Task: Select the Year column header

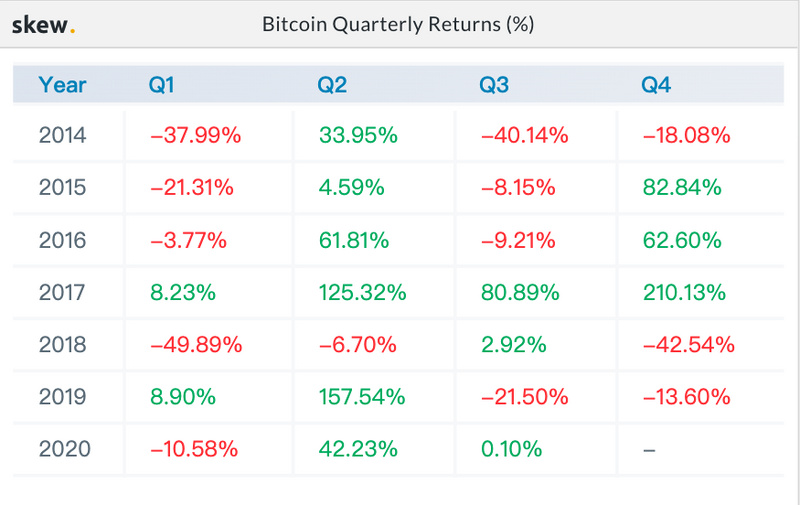Action: tap(62, 84)
